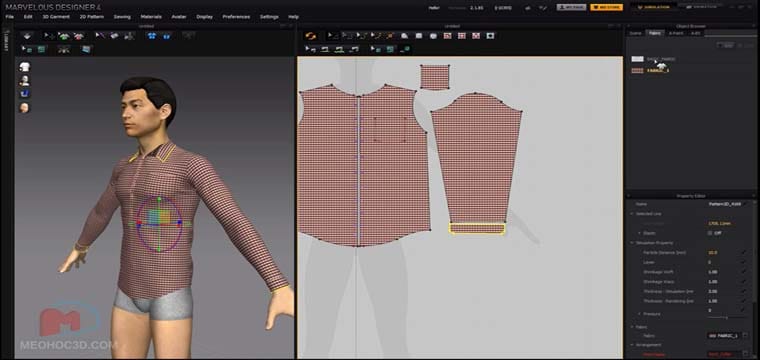This screenshot has height=360, width=760.
Task: Click the blue environment display icon in 3D view
Action: click(x=24, y=94)
